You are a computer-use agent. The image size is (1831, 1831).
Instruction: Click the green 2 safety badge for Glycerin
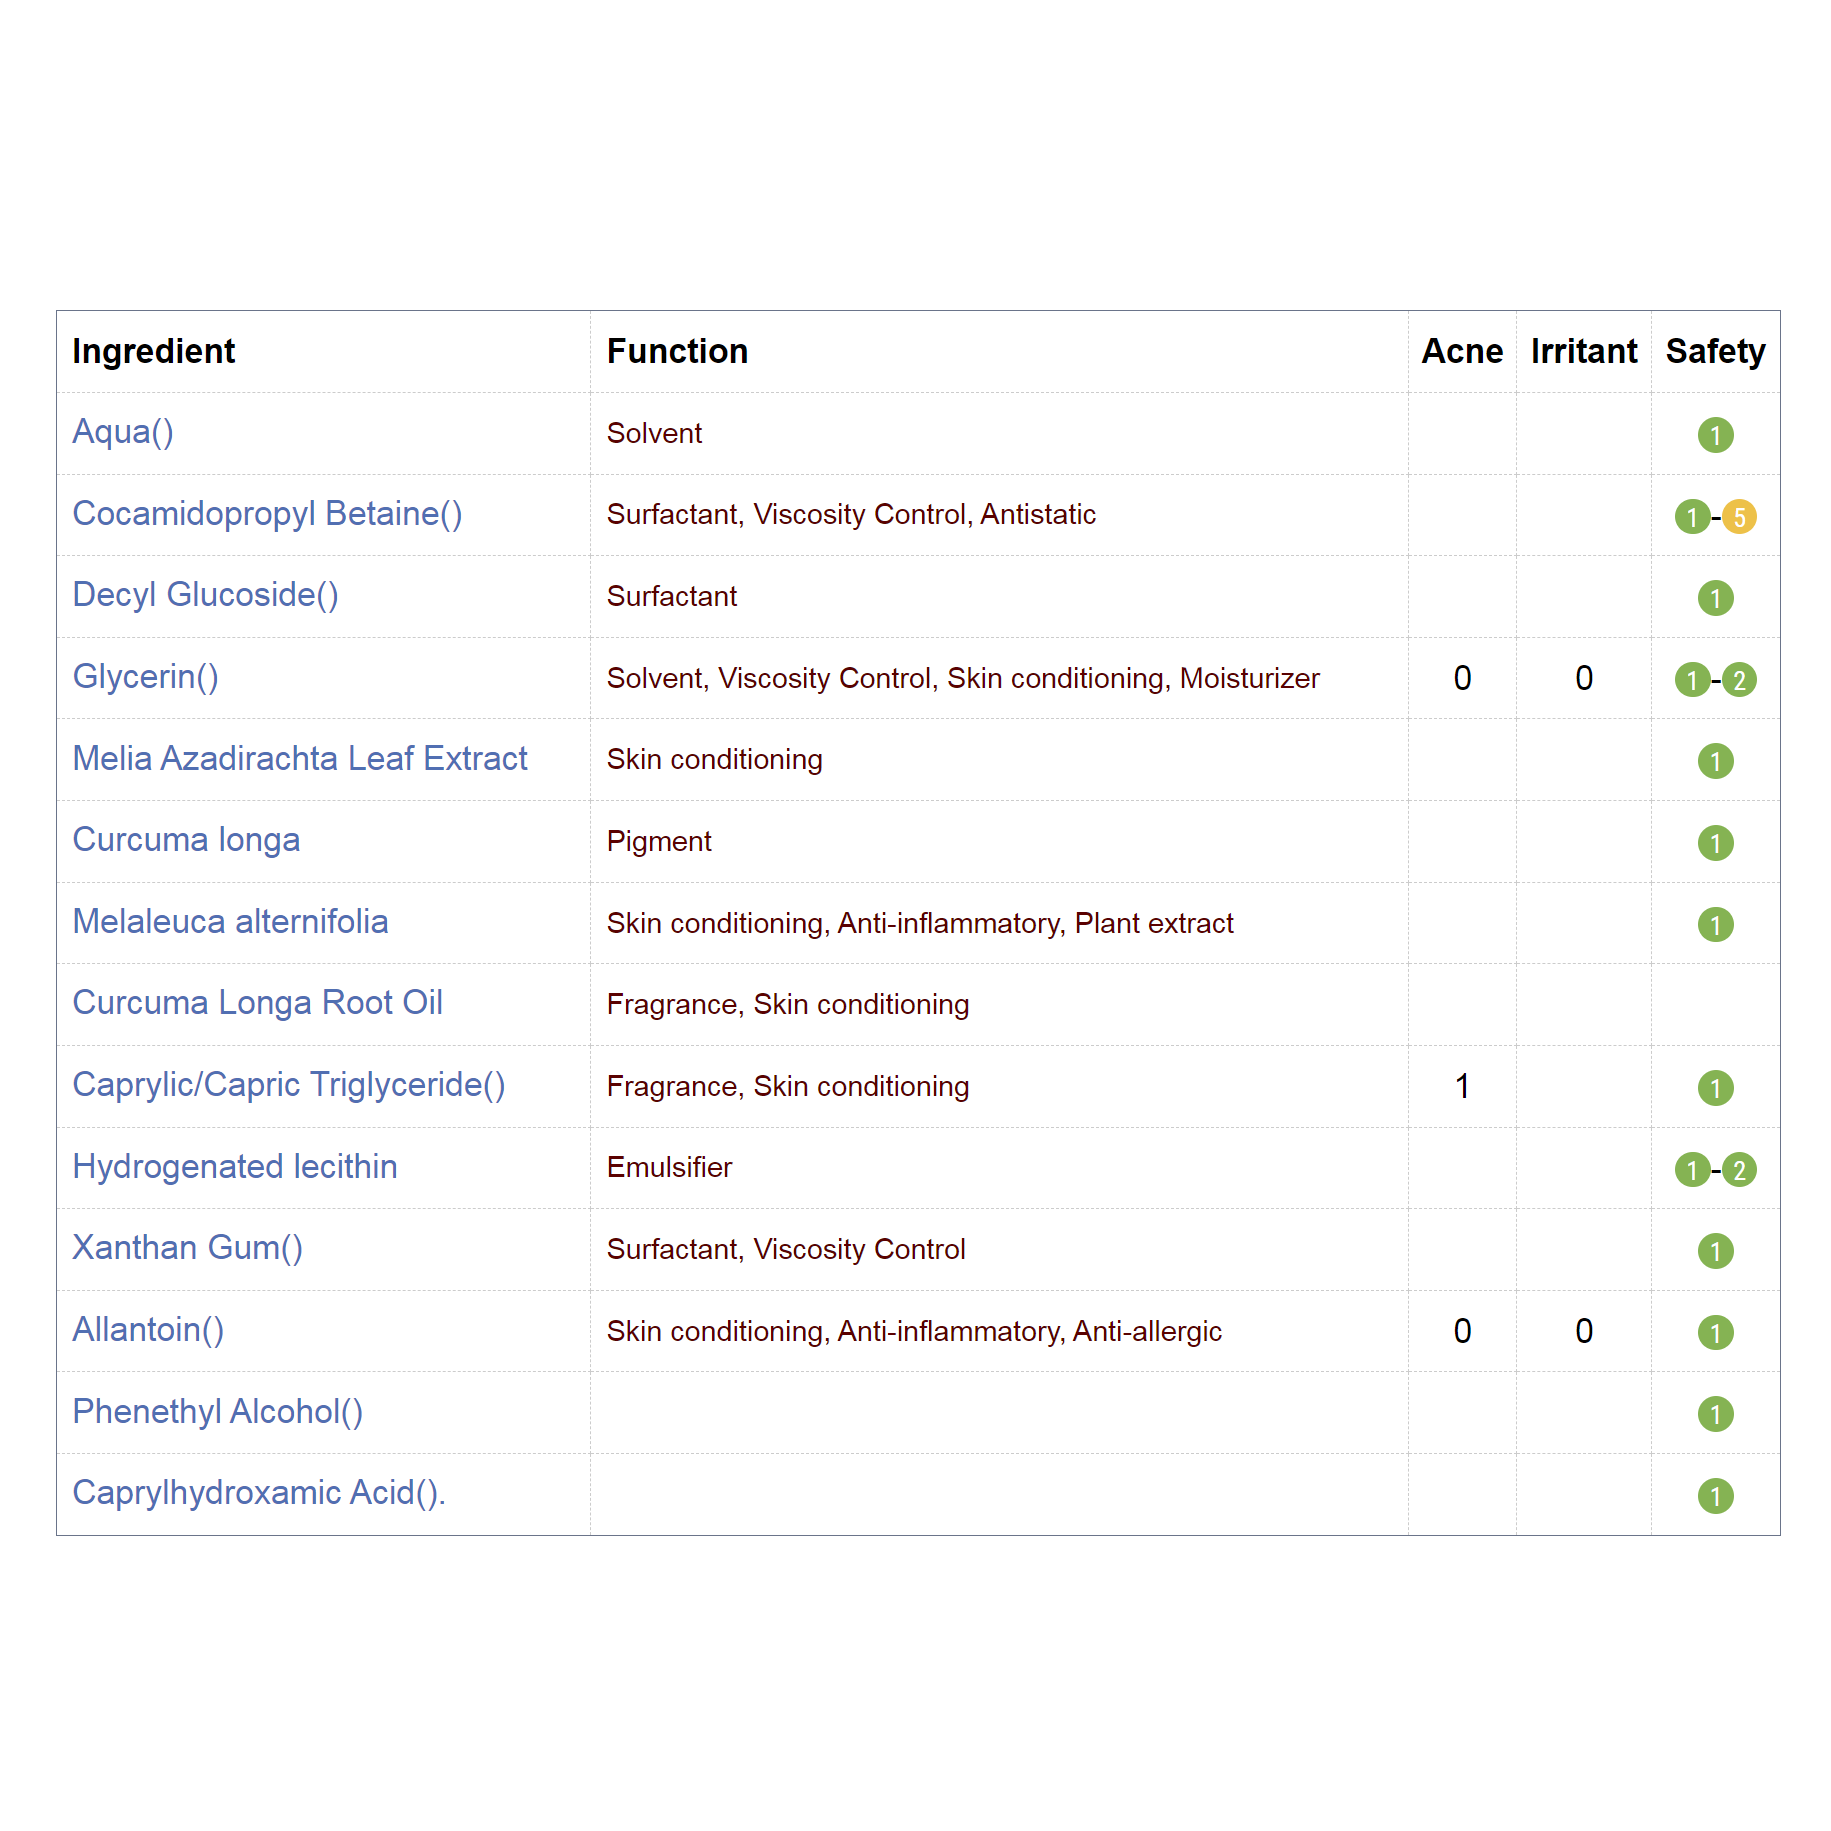click(x=1739, y=680)
